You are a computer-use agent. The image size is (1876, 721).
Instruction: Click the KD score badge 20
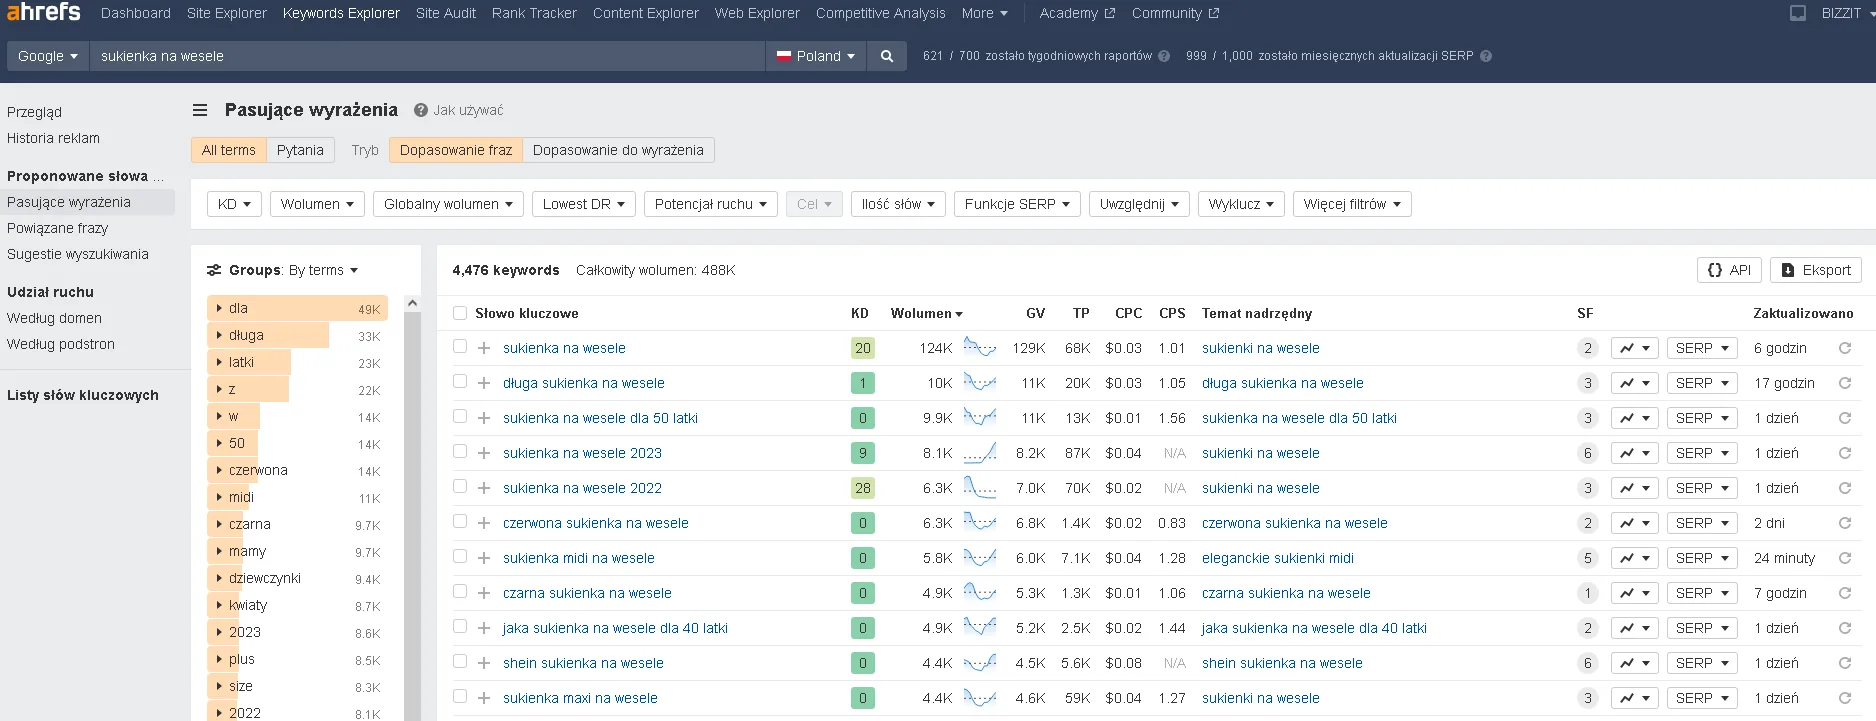862,348
